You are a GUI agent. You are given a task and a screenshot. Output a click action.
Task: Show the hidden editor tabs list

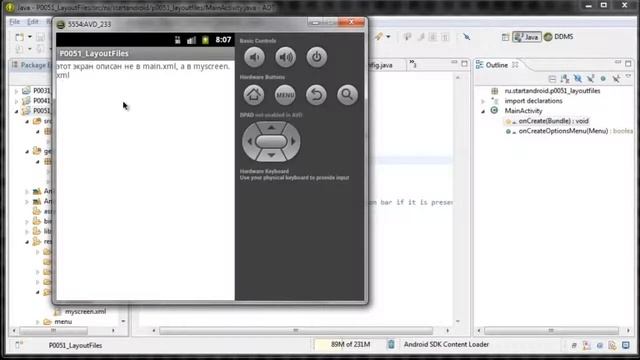[x=413, y=64]
